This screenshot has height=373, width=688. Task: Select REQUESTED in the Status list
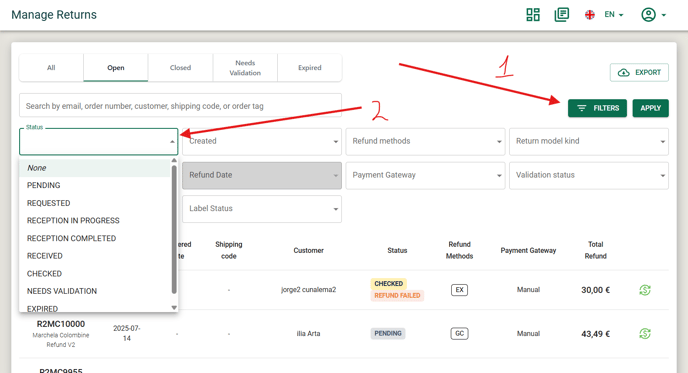point(95,203)
